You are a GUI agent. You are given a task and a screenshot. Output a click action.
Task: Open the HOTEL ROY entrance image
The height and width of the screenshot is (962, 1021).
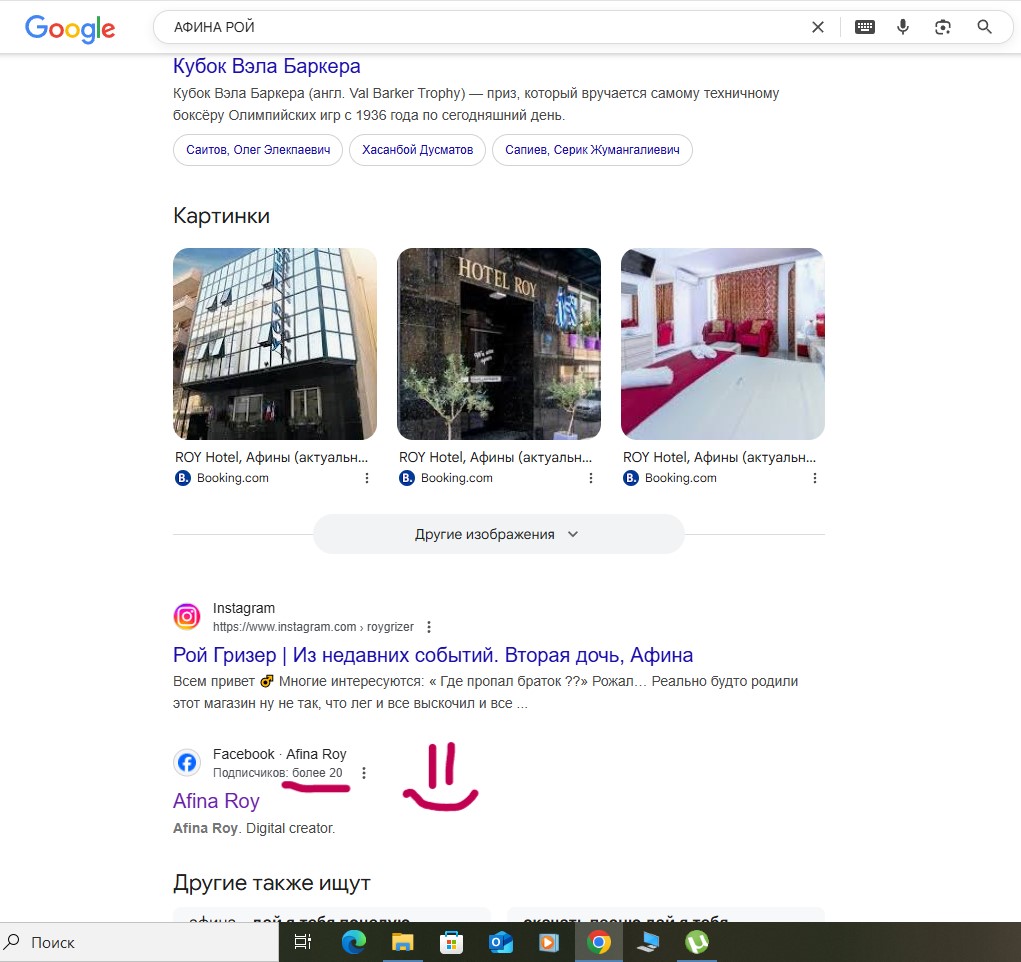point(499,343)
